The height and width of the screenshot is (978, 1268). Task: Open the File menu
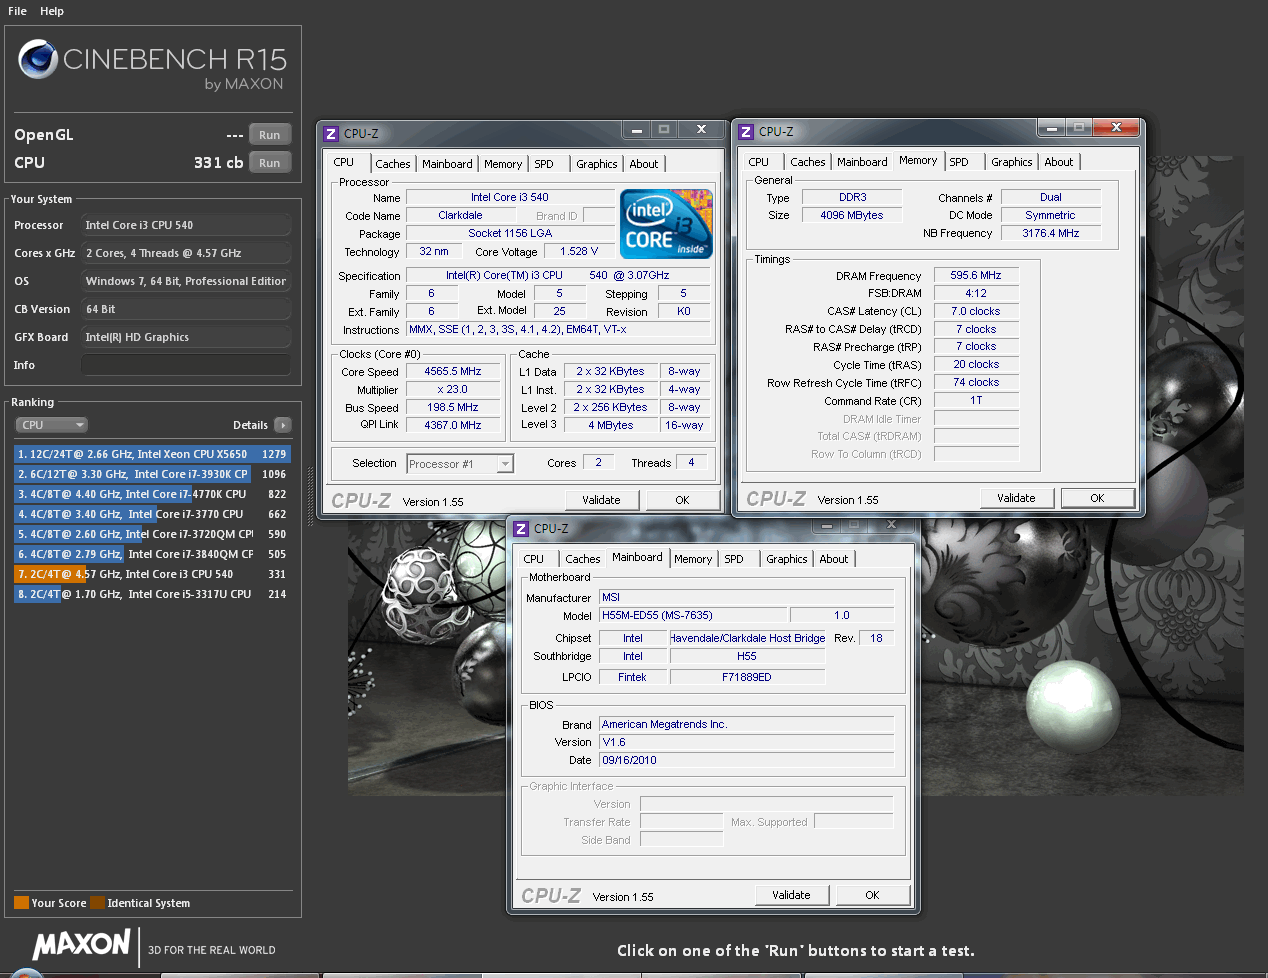point(17,11)
